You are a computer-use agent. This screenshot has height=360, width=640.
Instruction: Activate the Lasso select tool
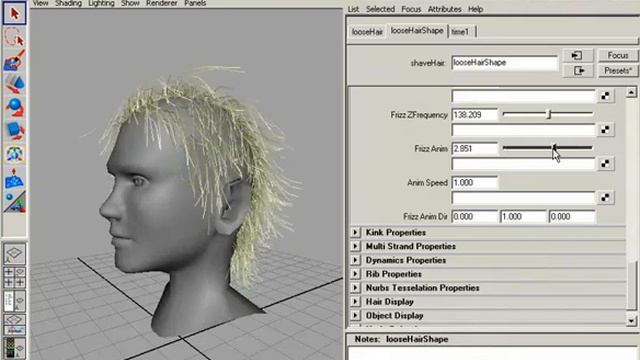(14, 37)
